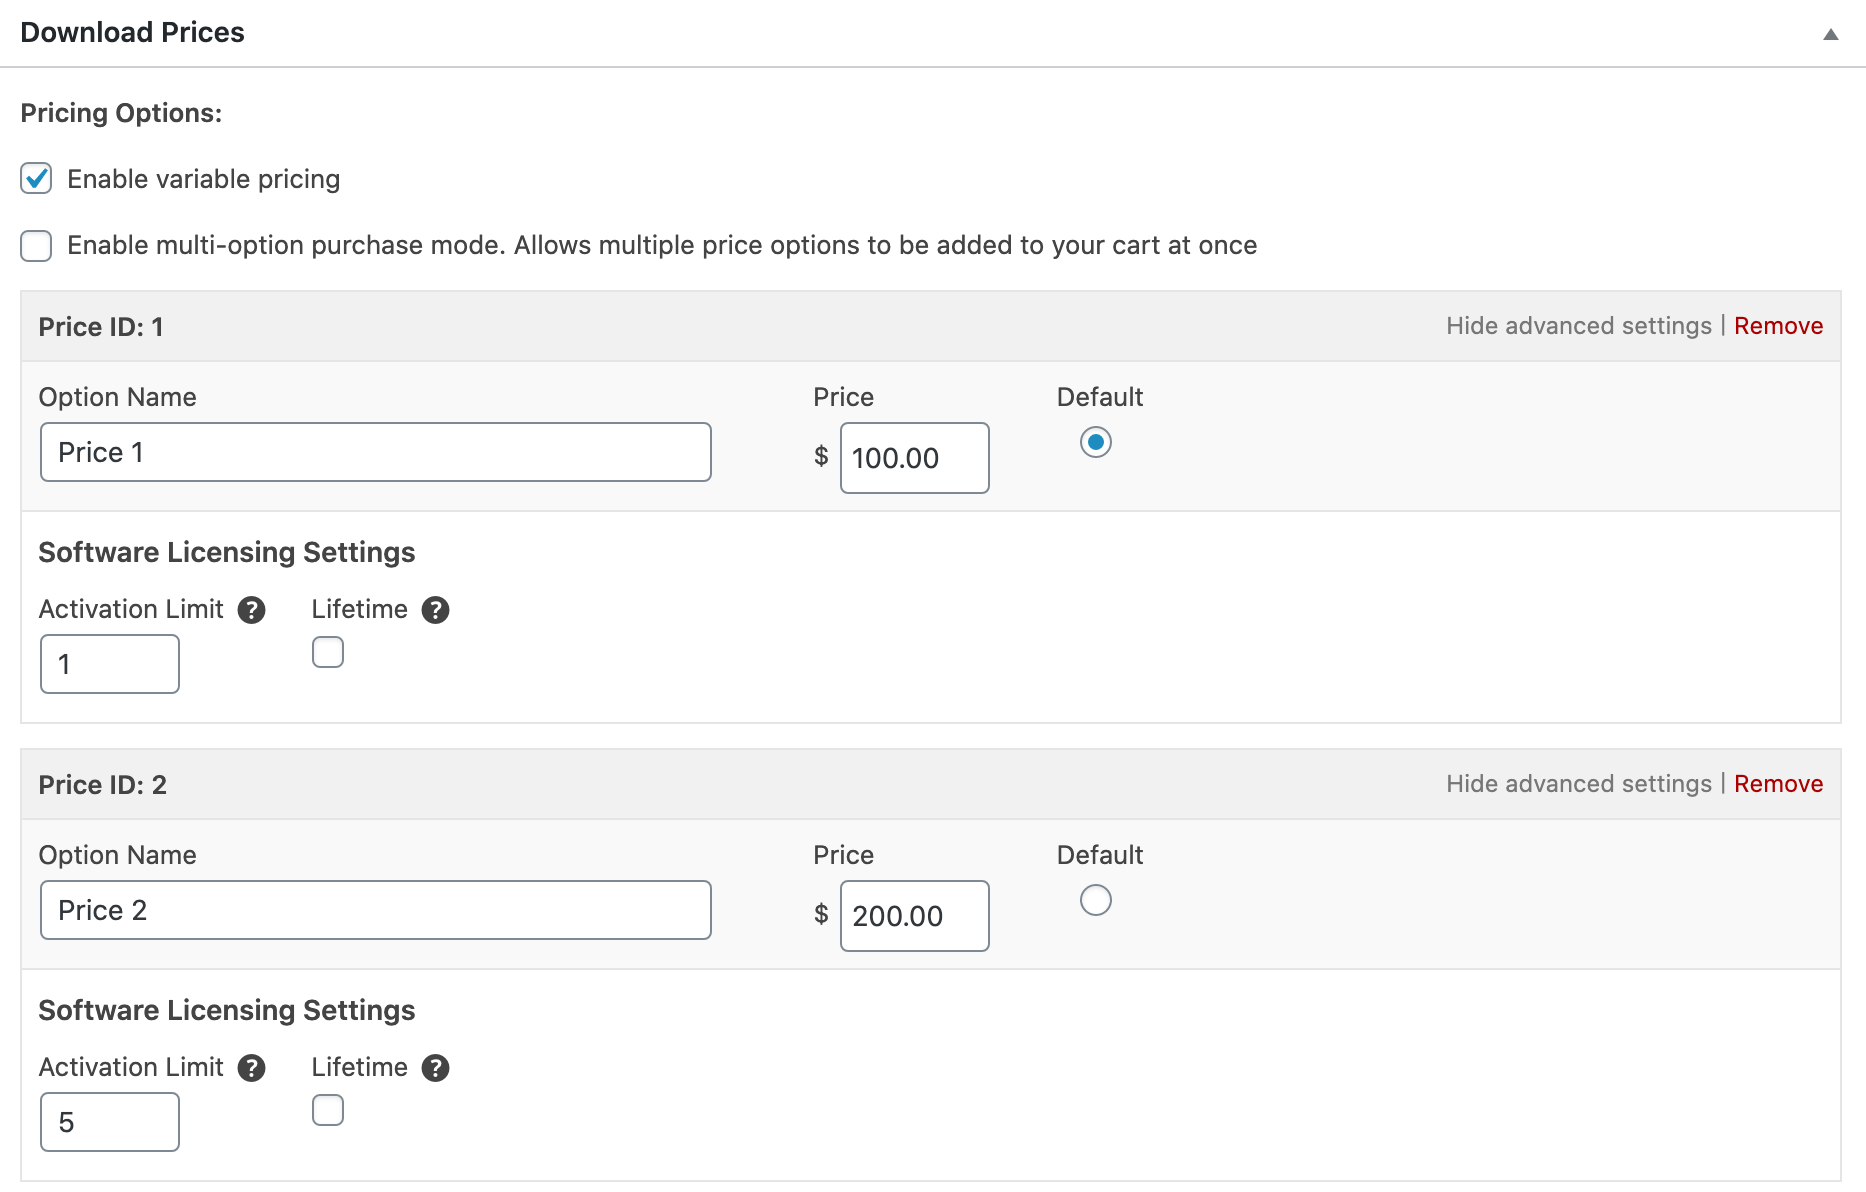Enable Lifetime checkbox for Price ID 2
The image size is (1866, 1192).
click(x=328, y=1110)
